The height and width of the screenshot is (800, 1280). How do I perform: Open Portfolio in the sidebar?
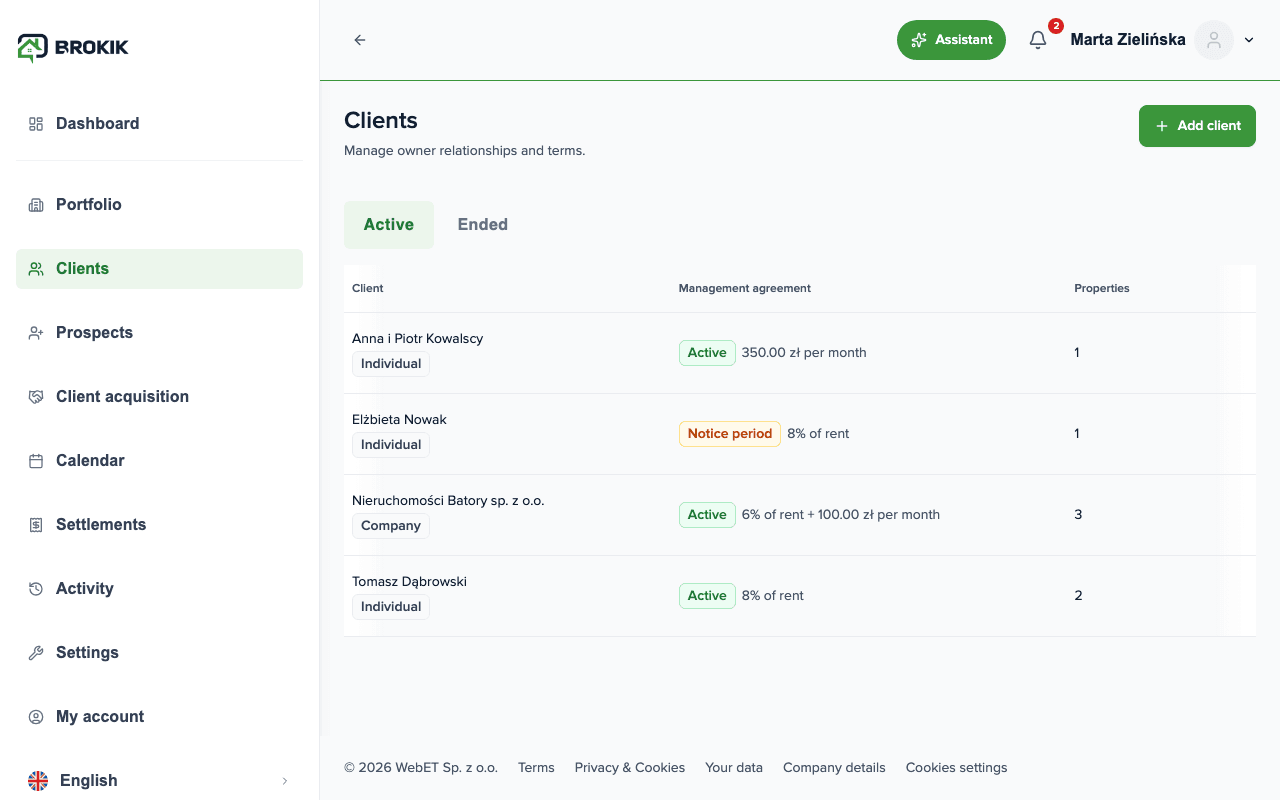tap(160, 205)
